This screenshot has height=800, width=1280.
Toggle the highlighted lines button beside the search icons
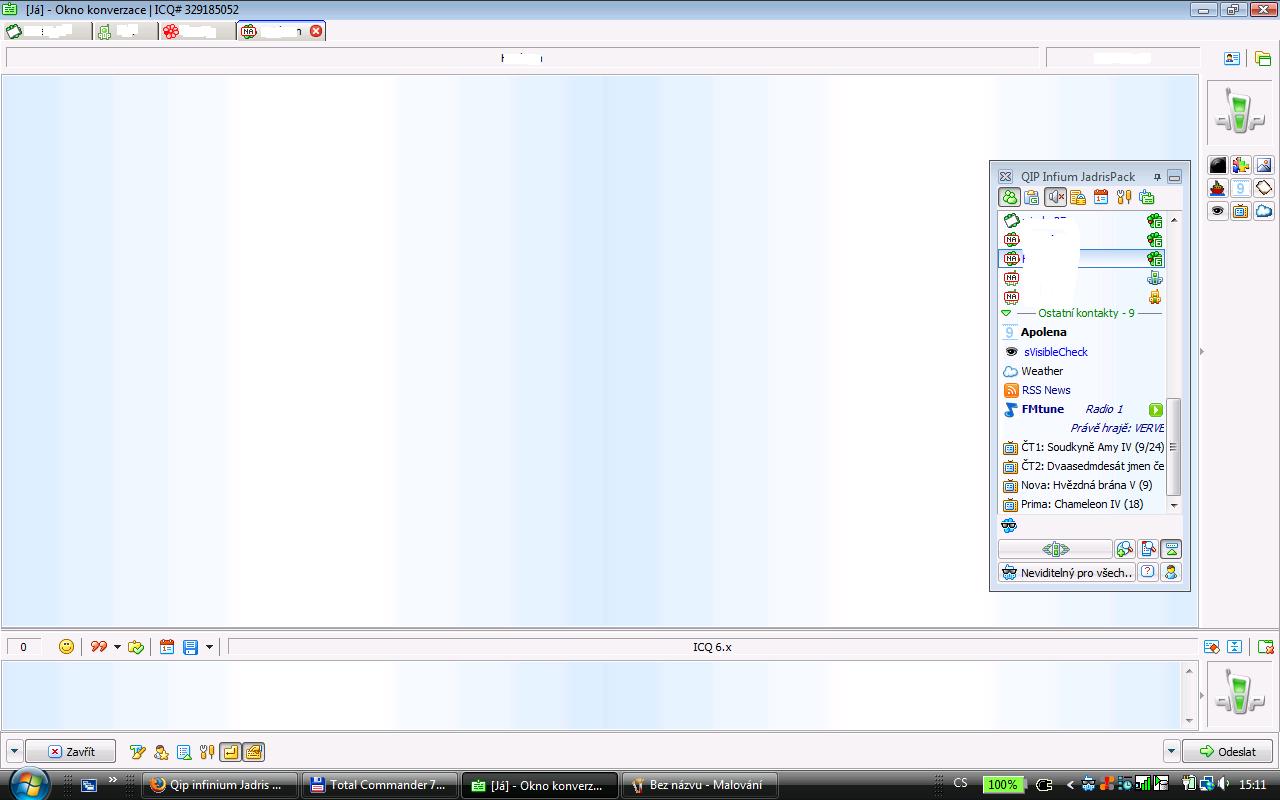pyautogui.click(x=1171, y=549)
